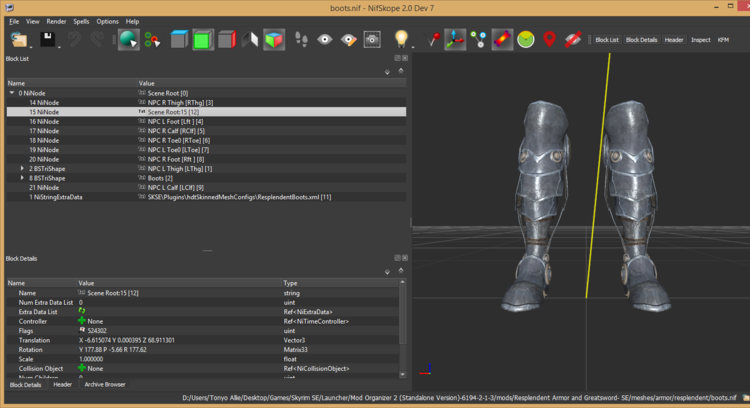Switch to the Archive Browser tab
The height and width of the screenshot is (408, 750).
click(105, 384)
